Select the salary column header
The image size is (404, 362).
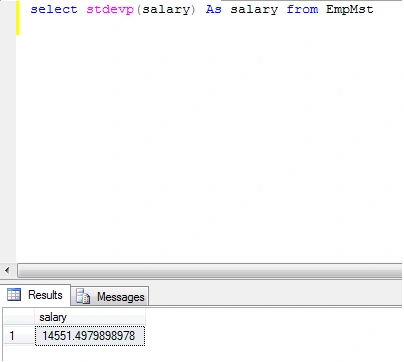pyautogui.click(x=90, y=317)
